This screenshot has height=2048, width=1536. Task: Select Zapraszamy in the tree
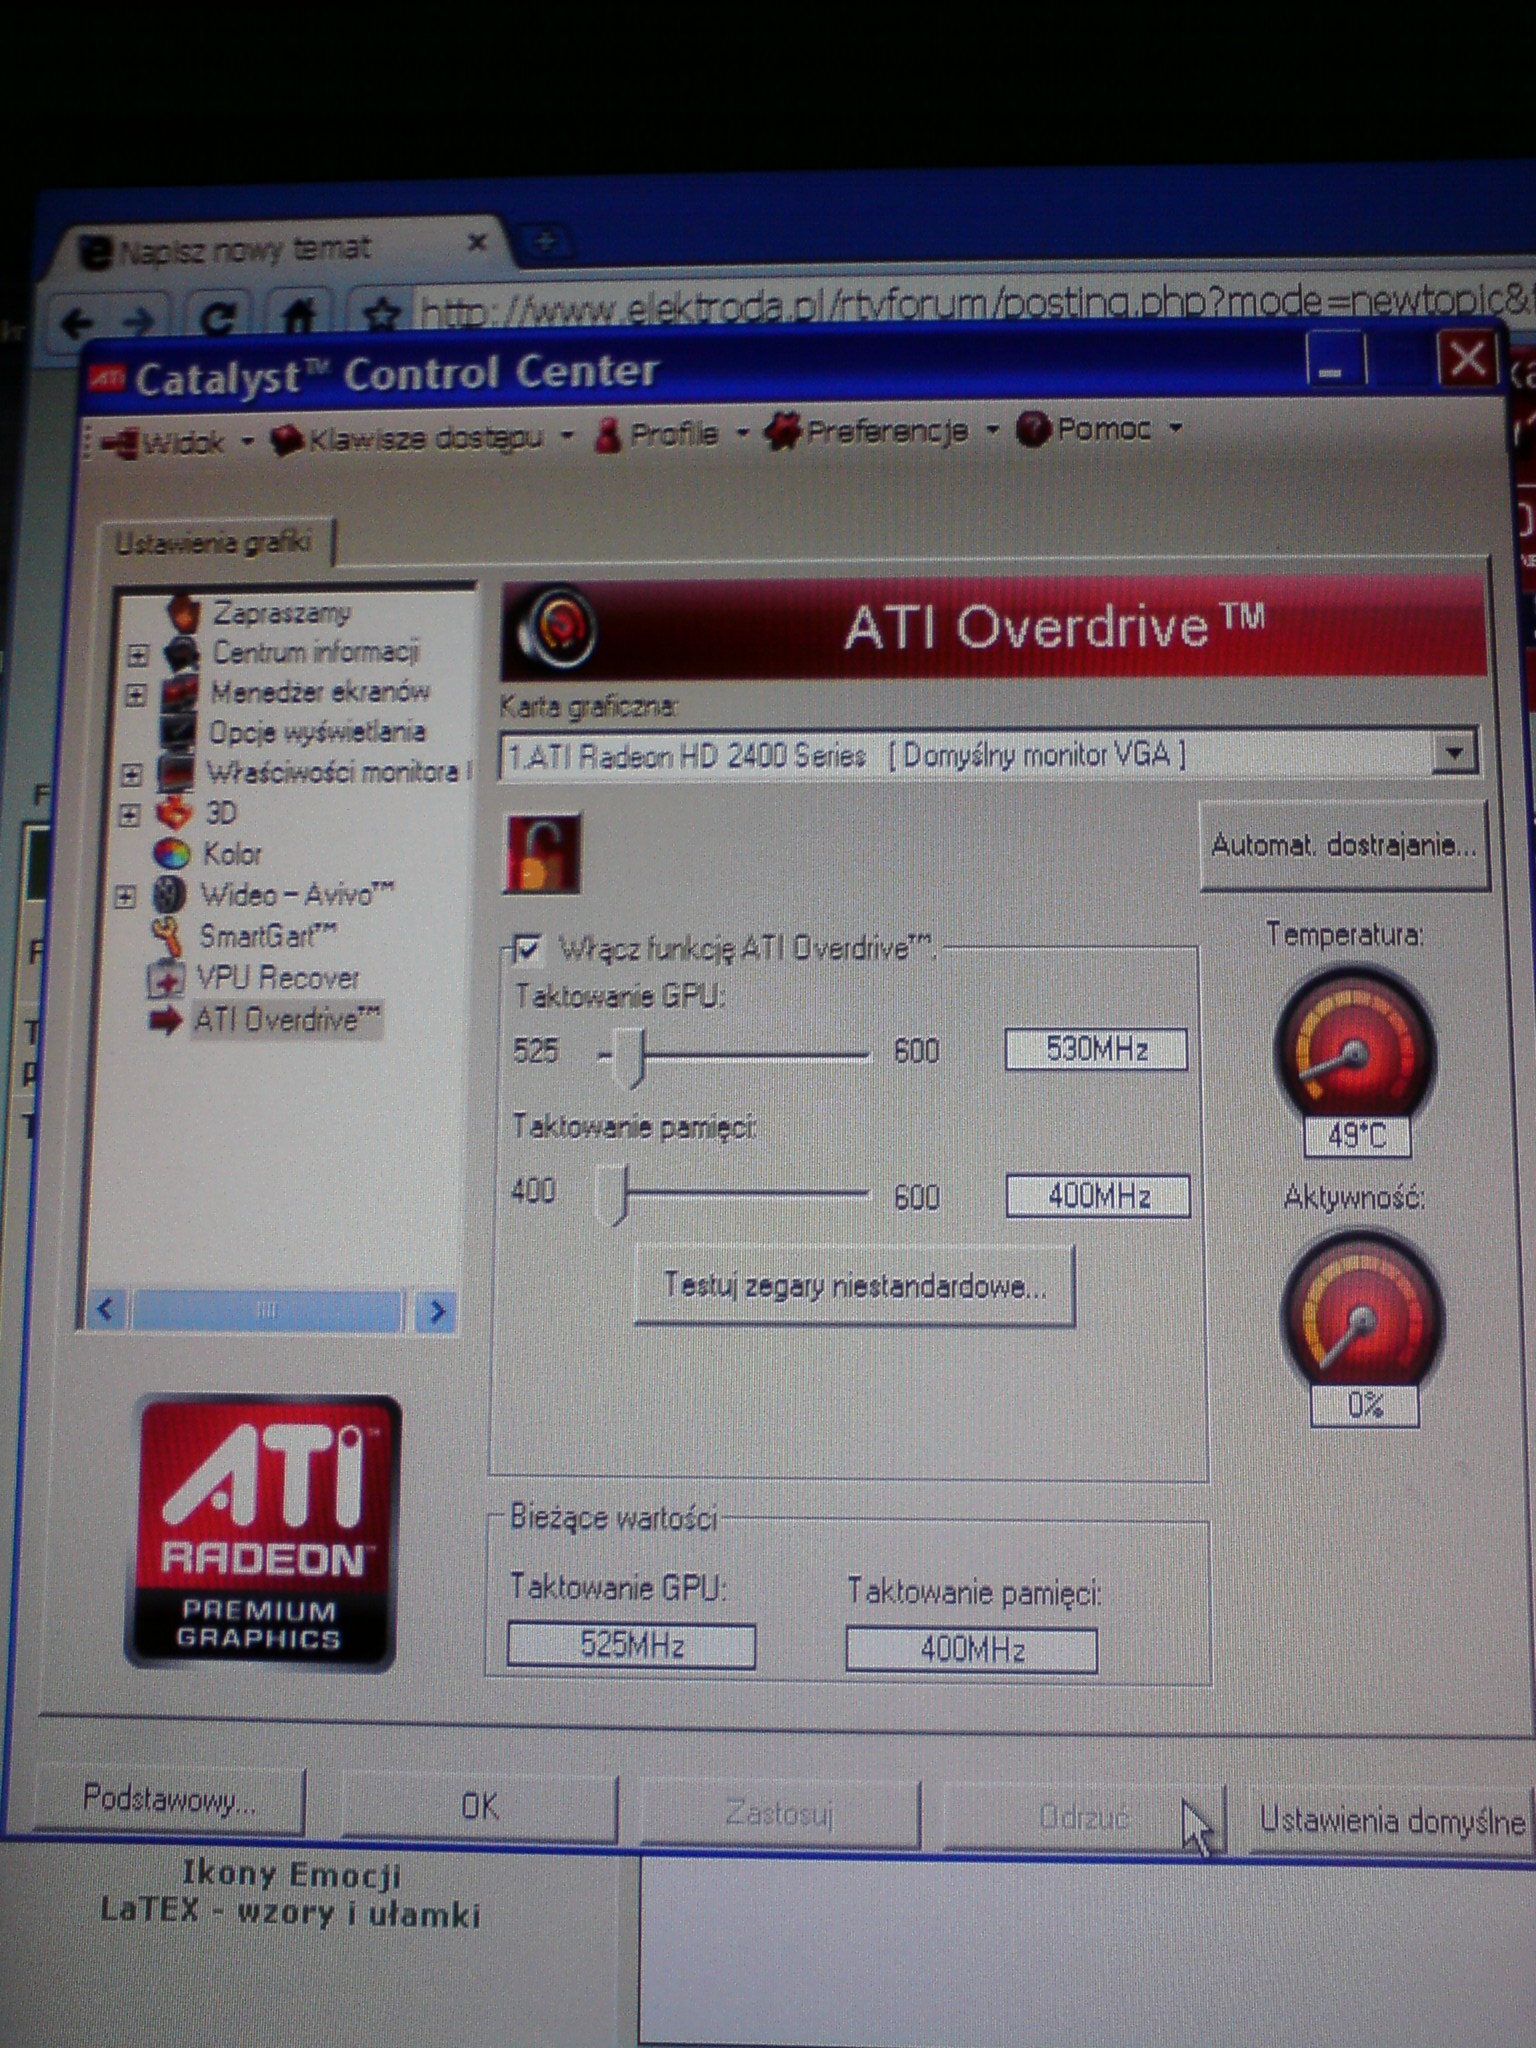(x=282, y=612)
